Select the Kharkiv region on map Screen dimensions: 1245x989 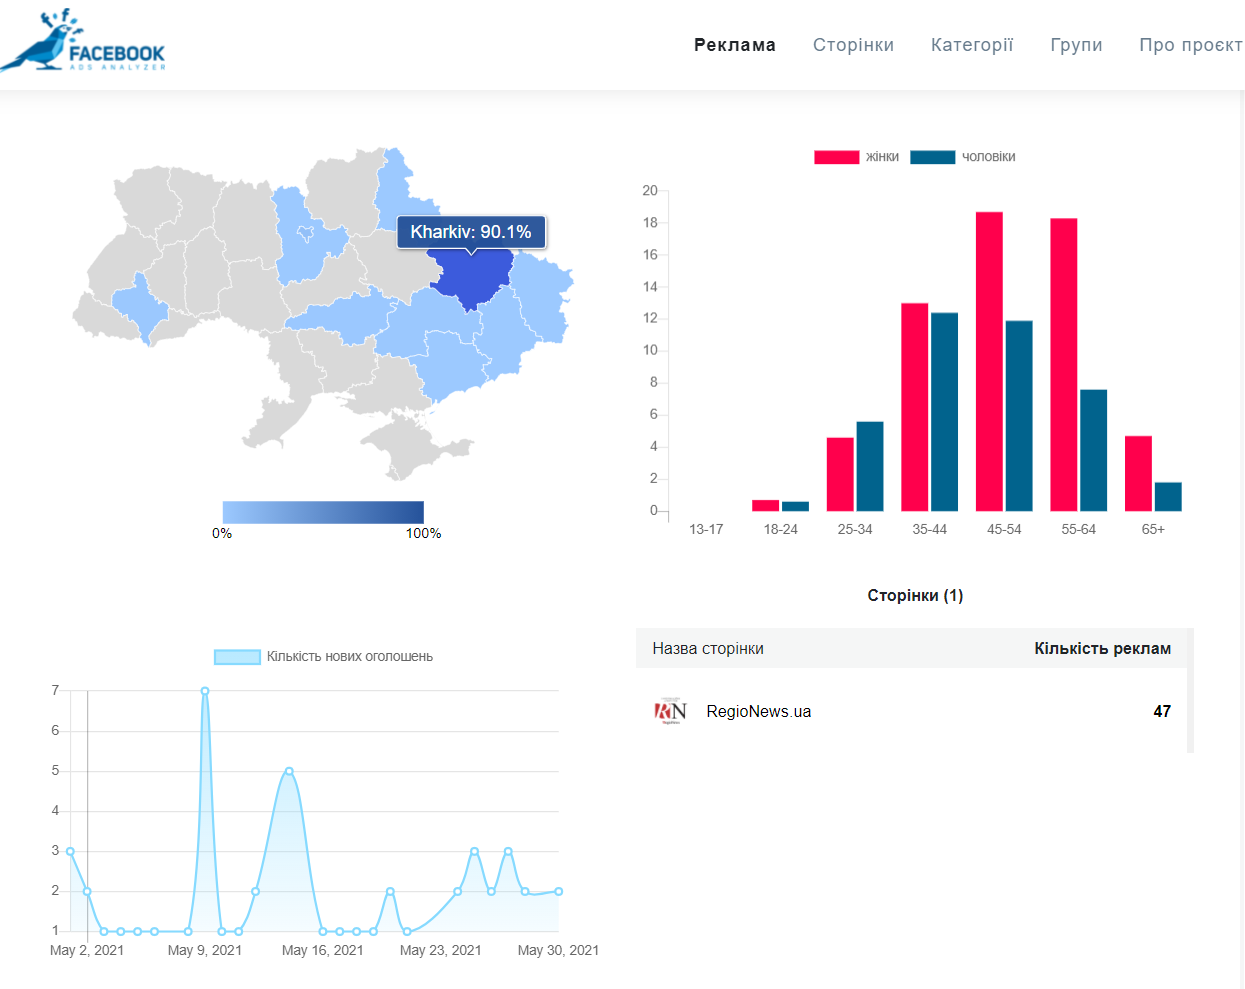pos(472,280)
